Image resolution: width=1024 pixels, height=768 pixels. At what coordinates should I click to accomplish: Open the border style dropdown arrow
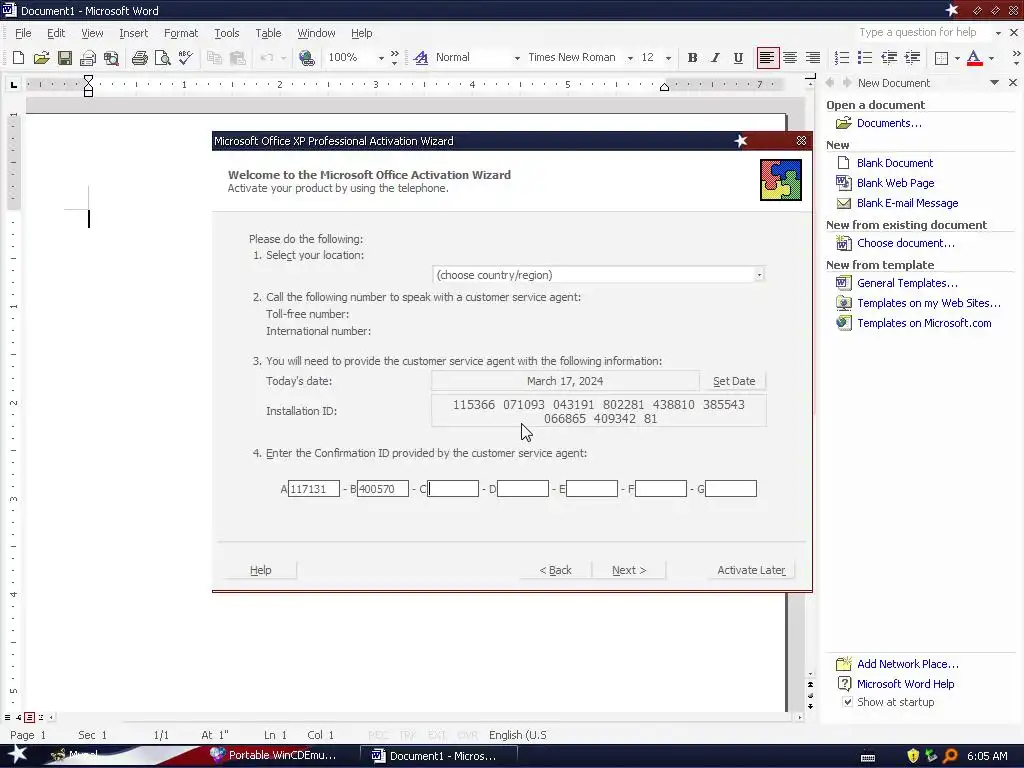pyautogui.click(x=957, y=58)
